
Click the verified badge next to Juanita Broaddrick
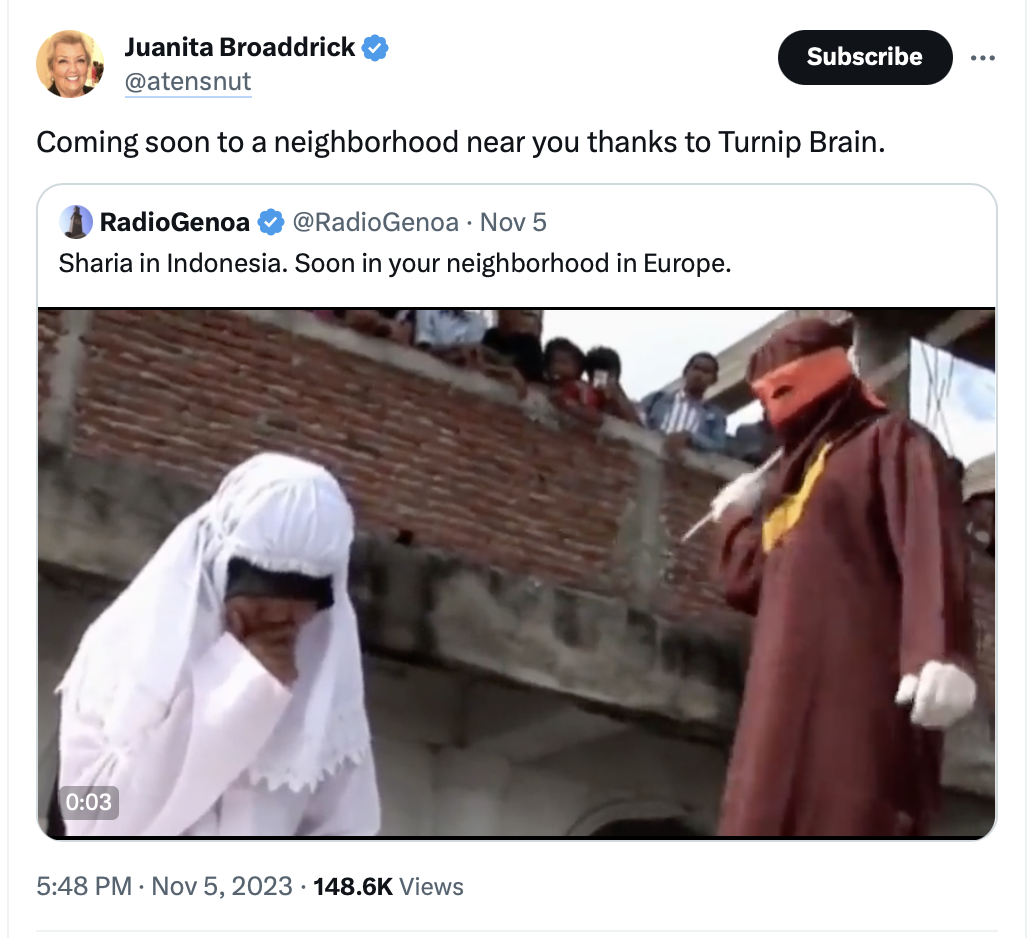[x=375, y=47]
